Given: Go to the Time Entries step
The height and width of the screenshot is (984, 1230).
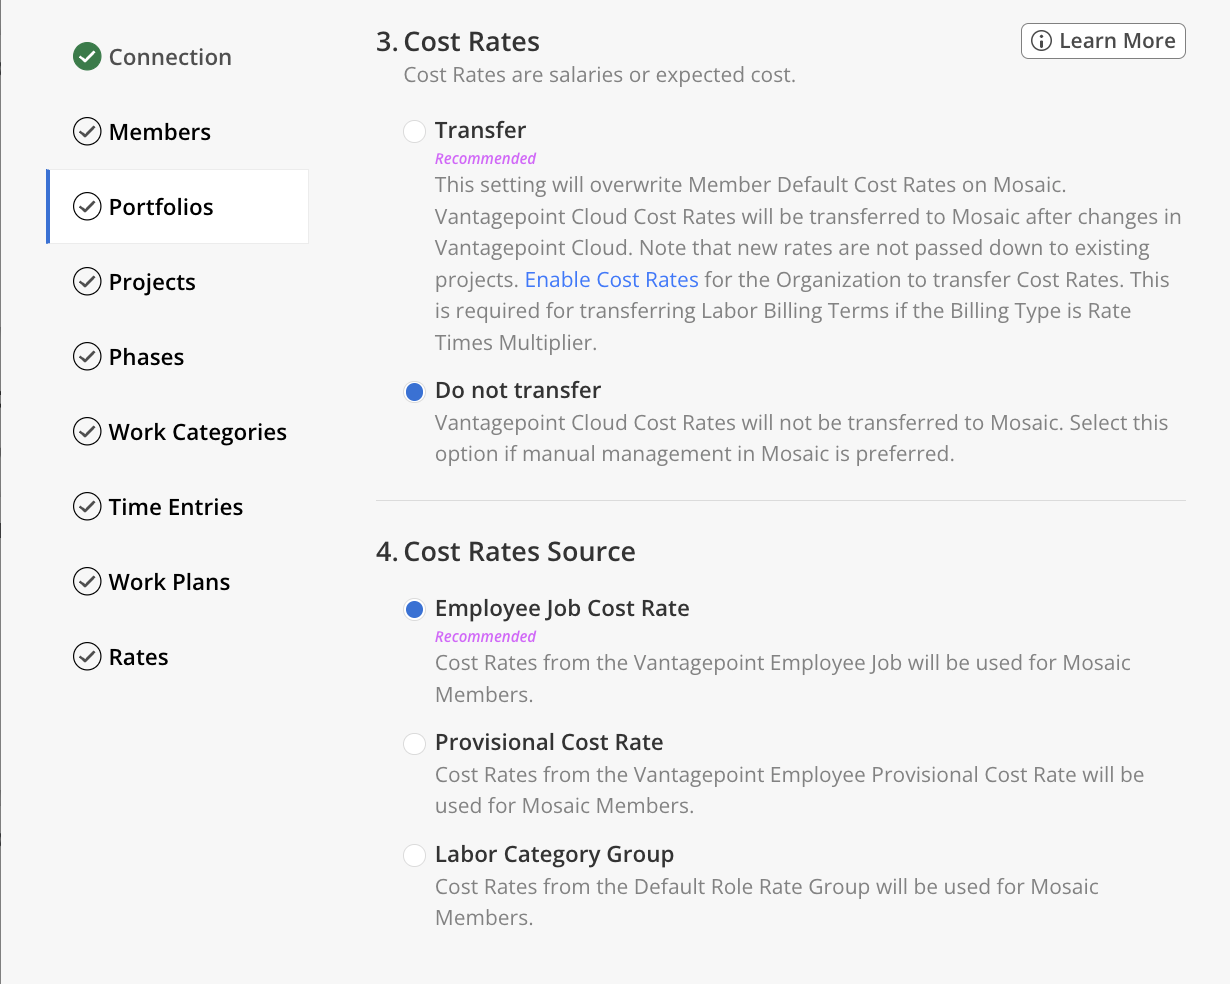Looking at the screenshot, I should click(177, 507).
